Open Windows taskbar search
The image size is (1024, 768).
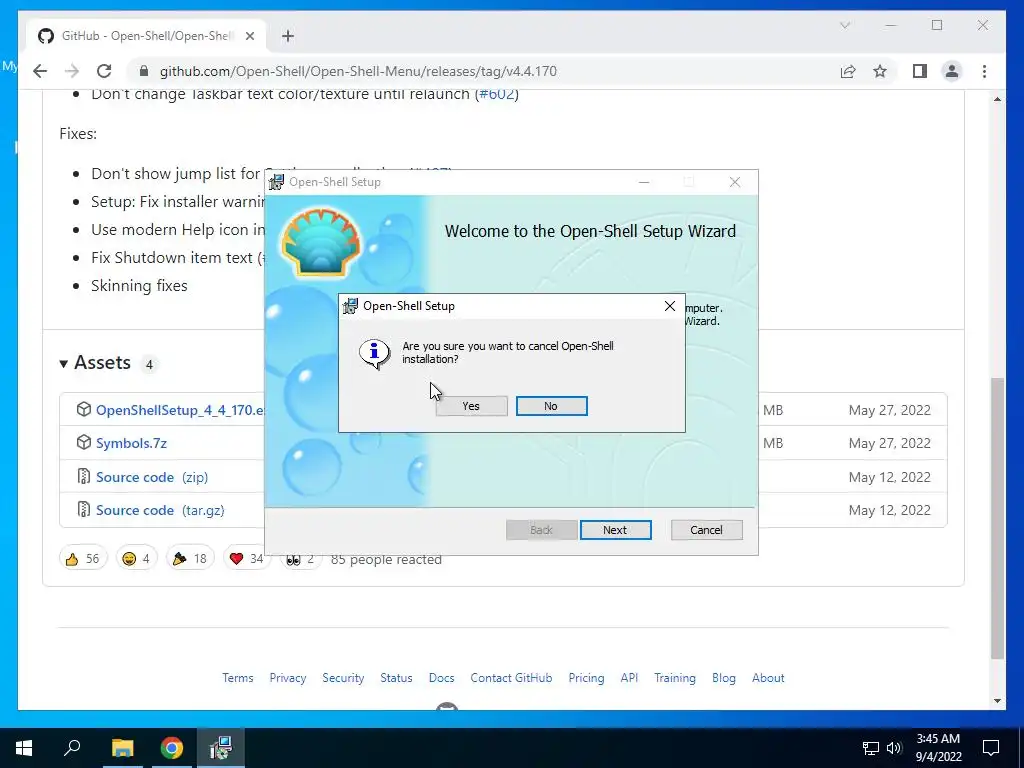click(72, 748)
